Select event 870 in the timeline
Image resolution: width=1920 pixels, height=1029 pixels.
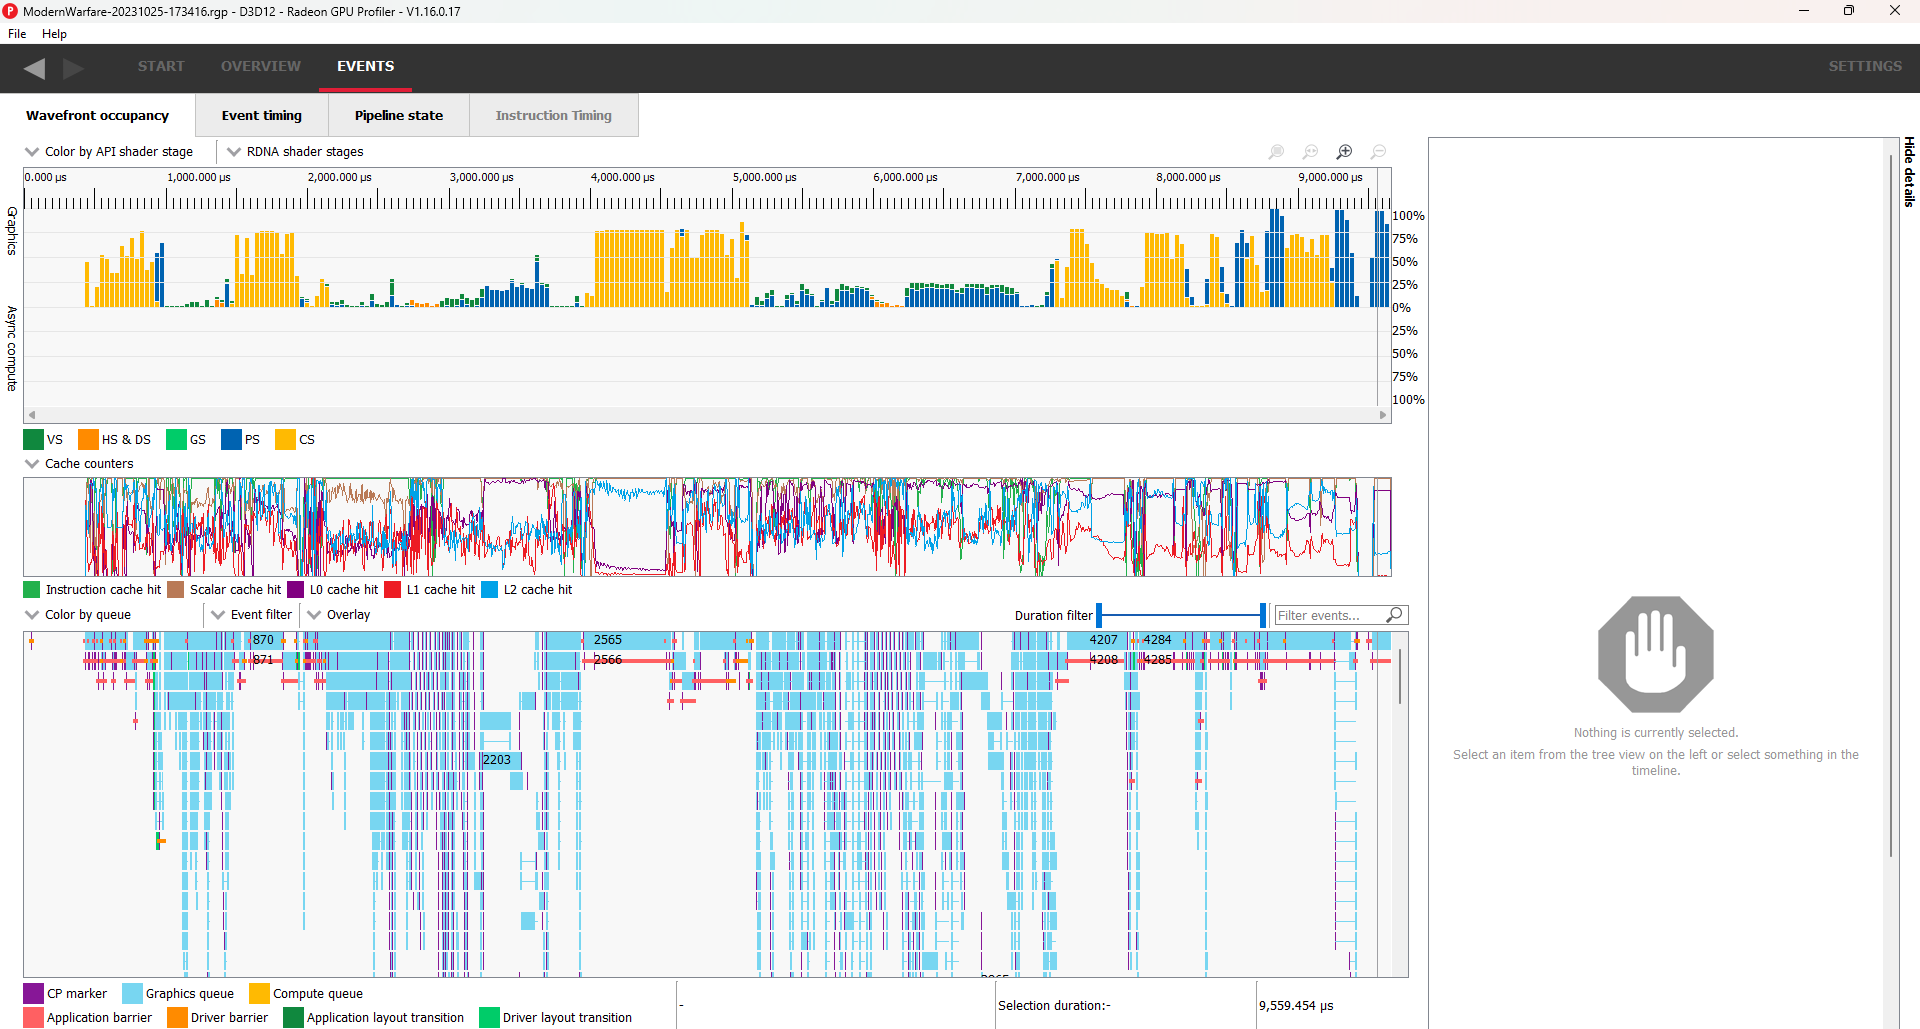tap(263, 640)
